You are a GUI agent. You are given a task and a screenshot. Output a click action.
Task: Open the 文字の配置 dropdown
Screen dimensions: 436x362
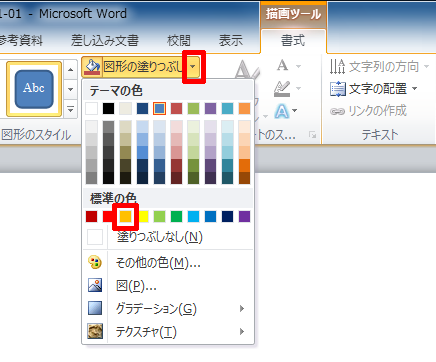[x=374, y=89]
